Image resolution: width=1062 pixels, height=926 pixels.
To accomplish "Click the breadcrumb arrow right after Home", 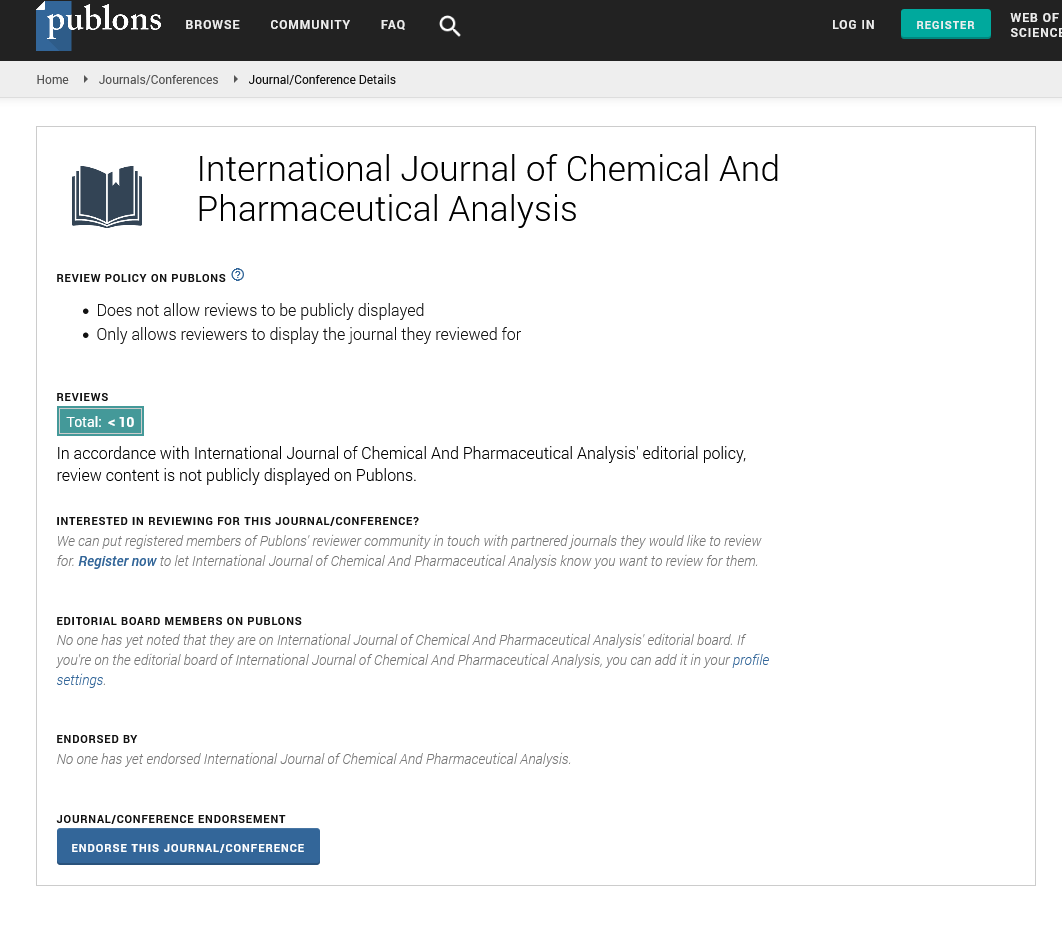I will (86, 79).
